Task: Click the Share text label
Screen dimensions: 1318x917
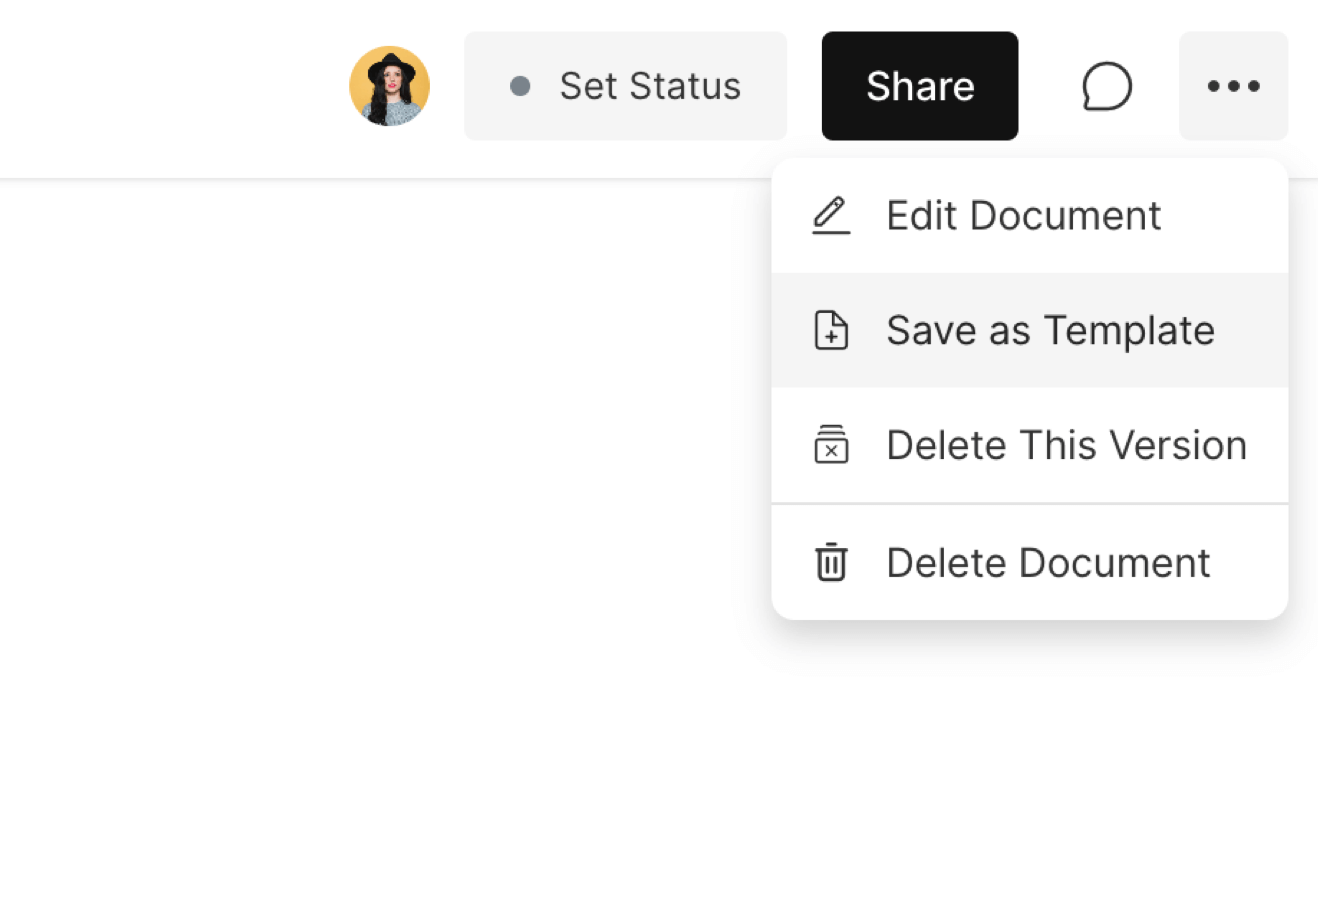Action: point(920,86)
